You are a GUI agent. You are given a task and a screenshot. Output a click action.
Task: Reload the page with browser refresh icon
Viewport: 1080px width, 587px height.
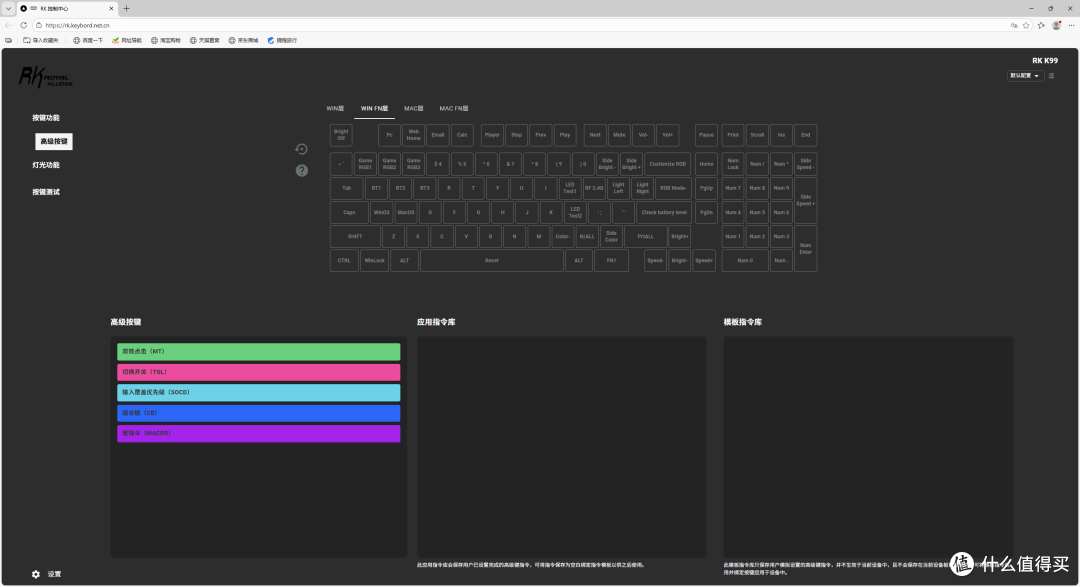(23, 25)
